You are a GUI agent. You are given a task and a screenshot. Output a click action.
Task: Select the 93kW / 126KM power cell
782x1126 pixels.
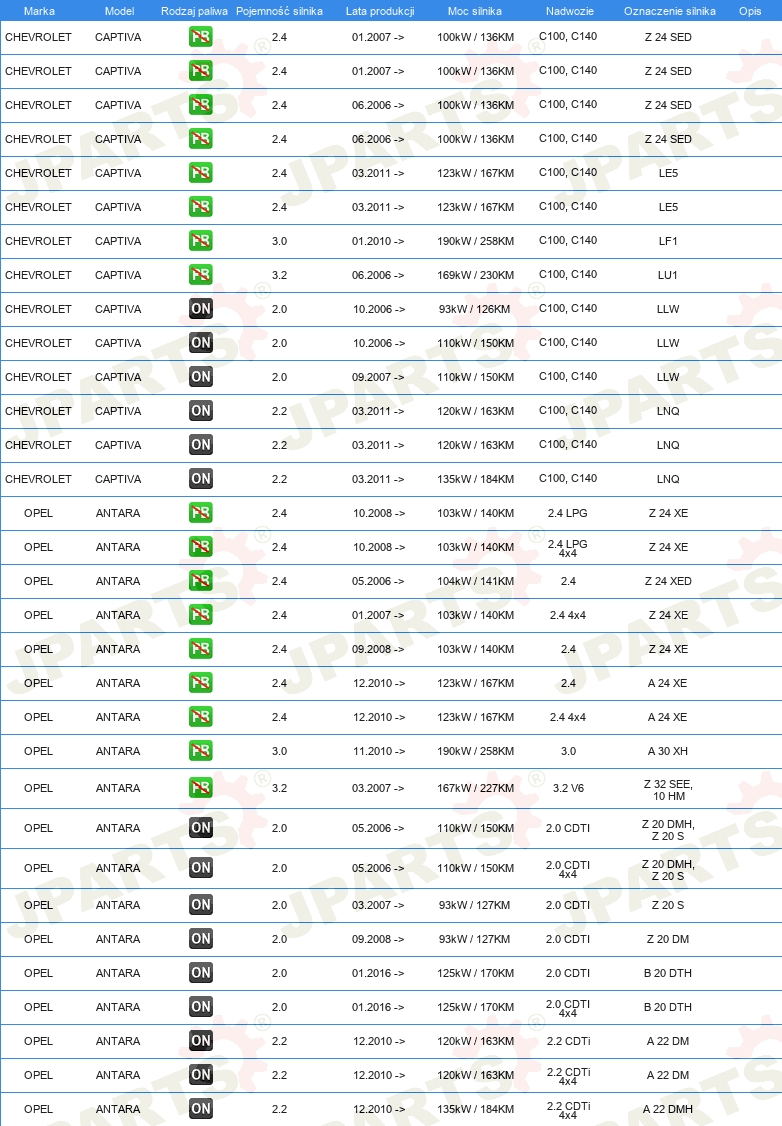(474, 309)
